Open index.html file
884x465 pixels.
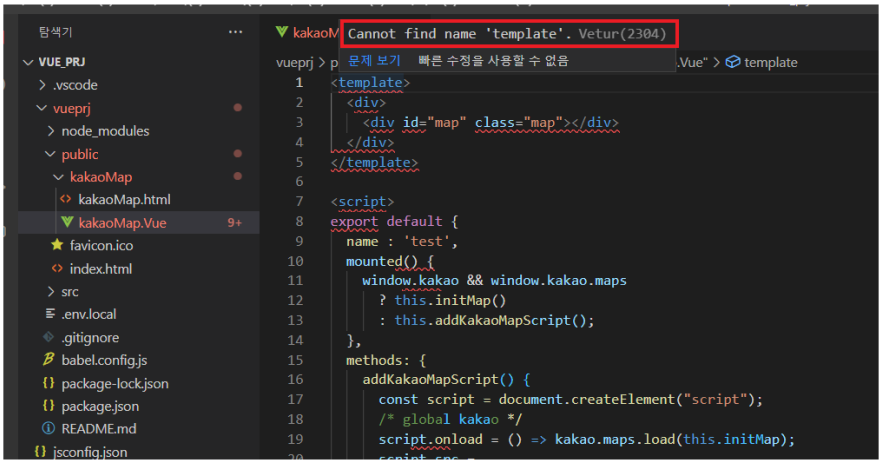(101, 269)
